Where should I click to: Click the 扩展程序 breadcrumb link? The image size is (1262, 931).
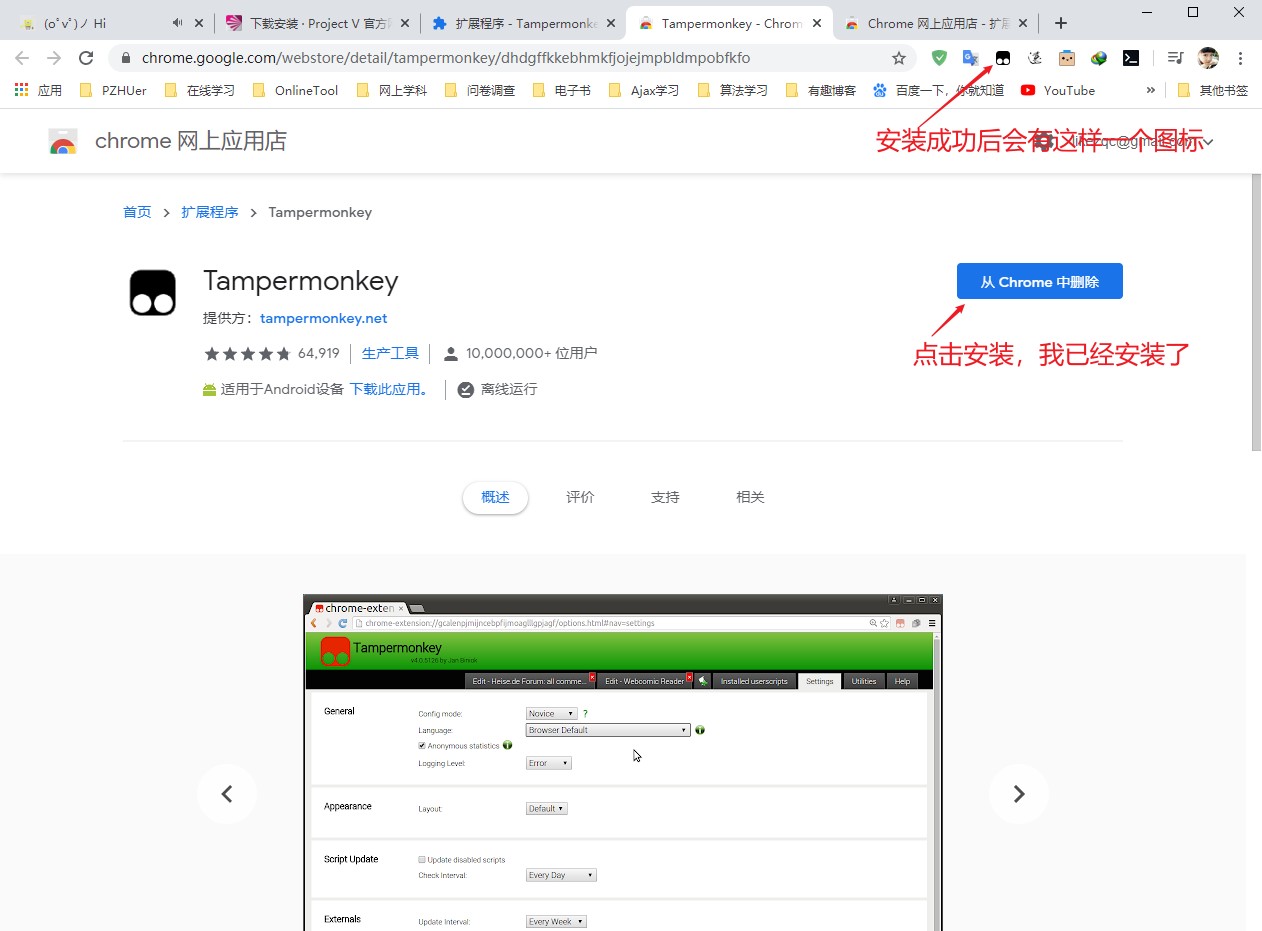click(x=210, y=212)
